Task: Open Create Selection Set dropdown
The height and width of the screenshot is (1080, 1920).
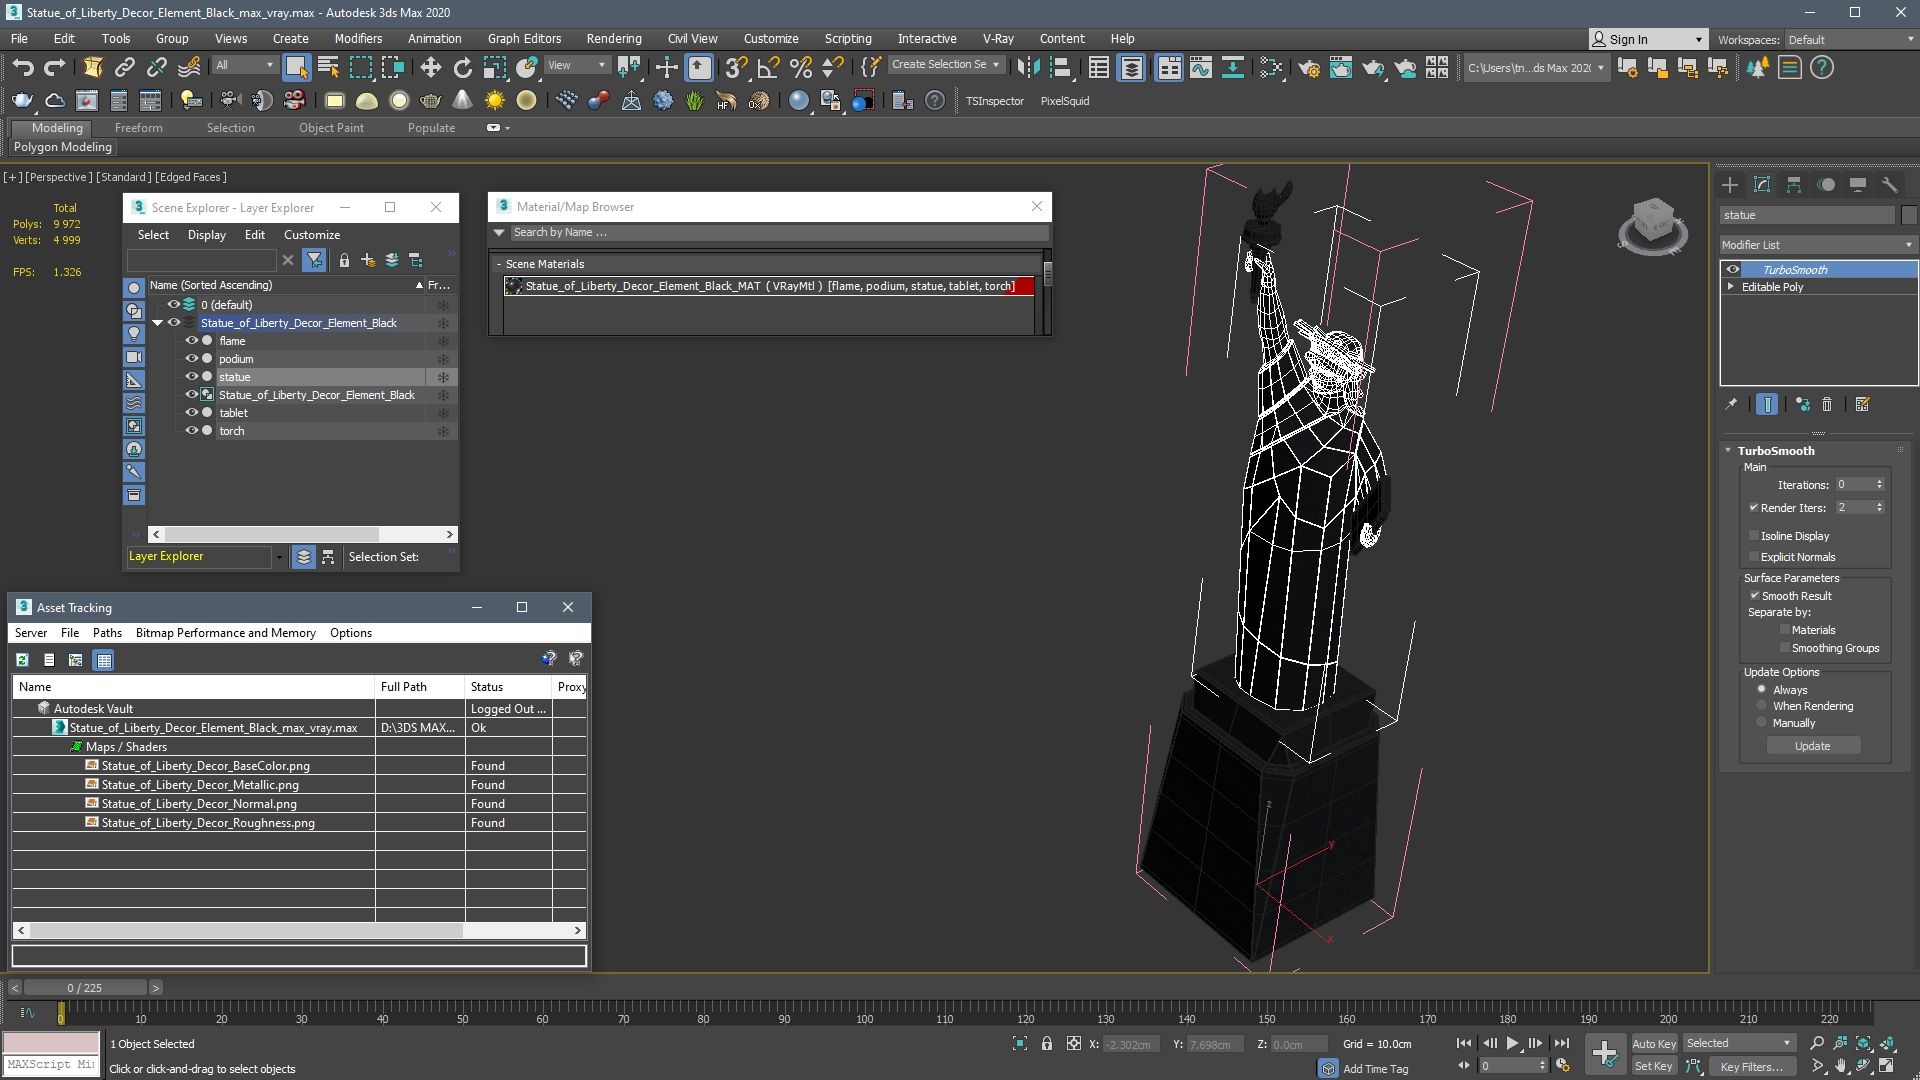Action: [945, 64]
